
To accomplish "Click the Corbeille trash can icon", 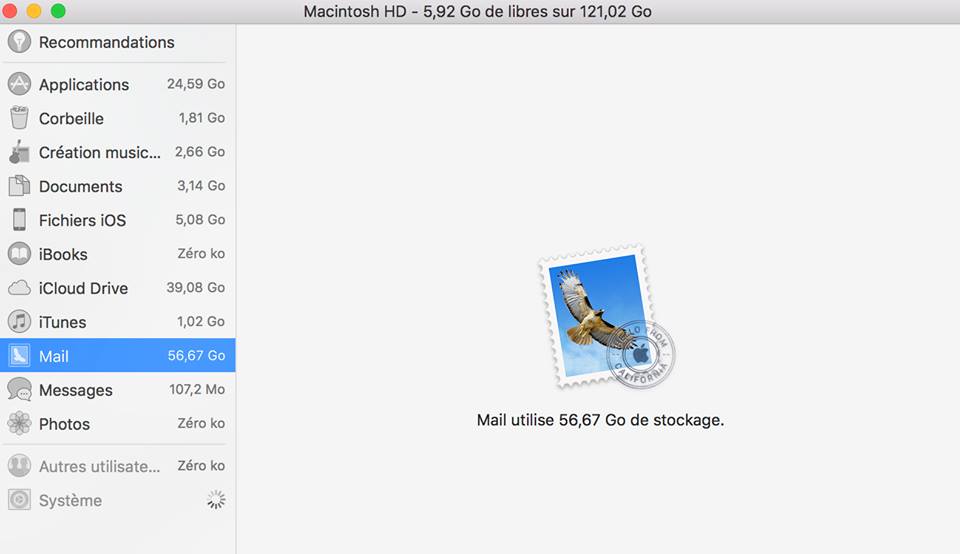I will (19, 118).
